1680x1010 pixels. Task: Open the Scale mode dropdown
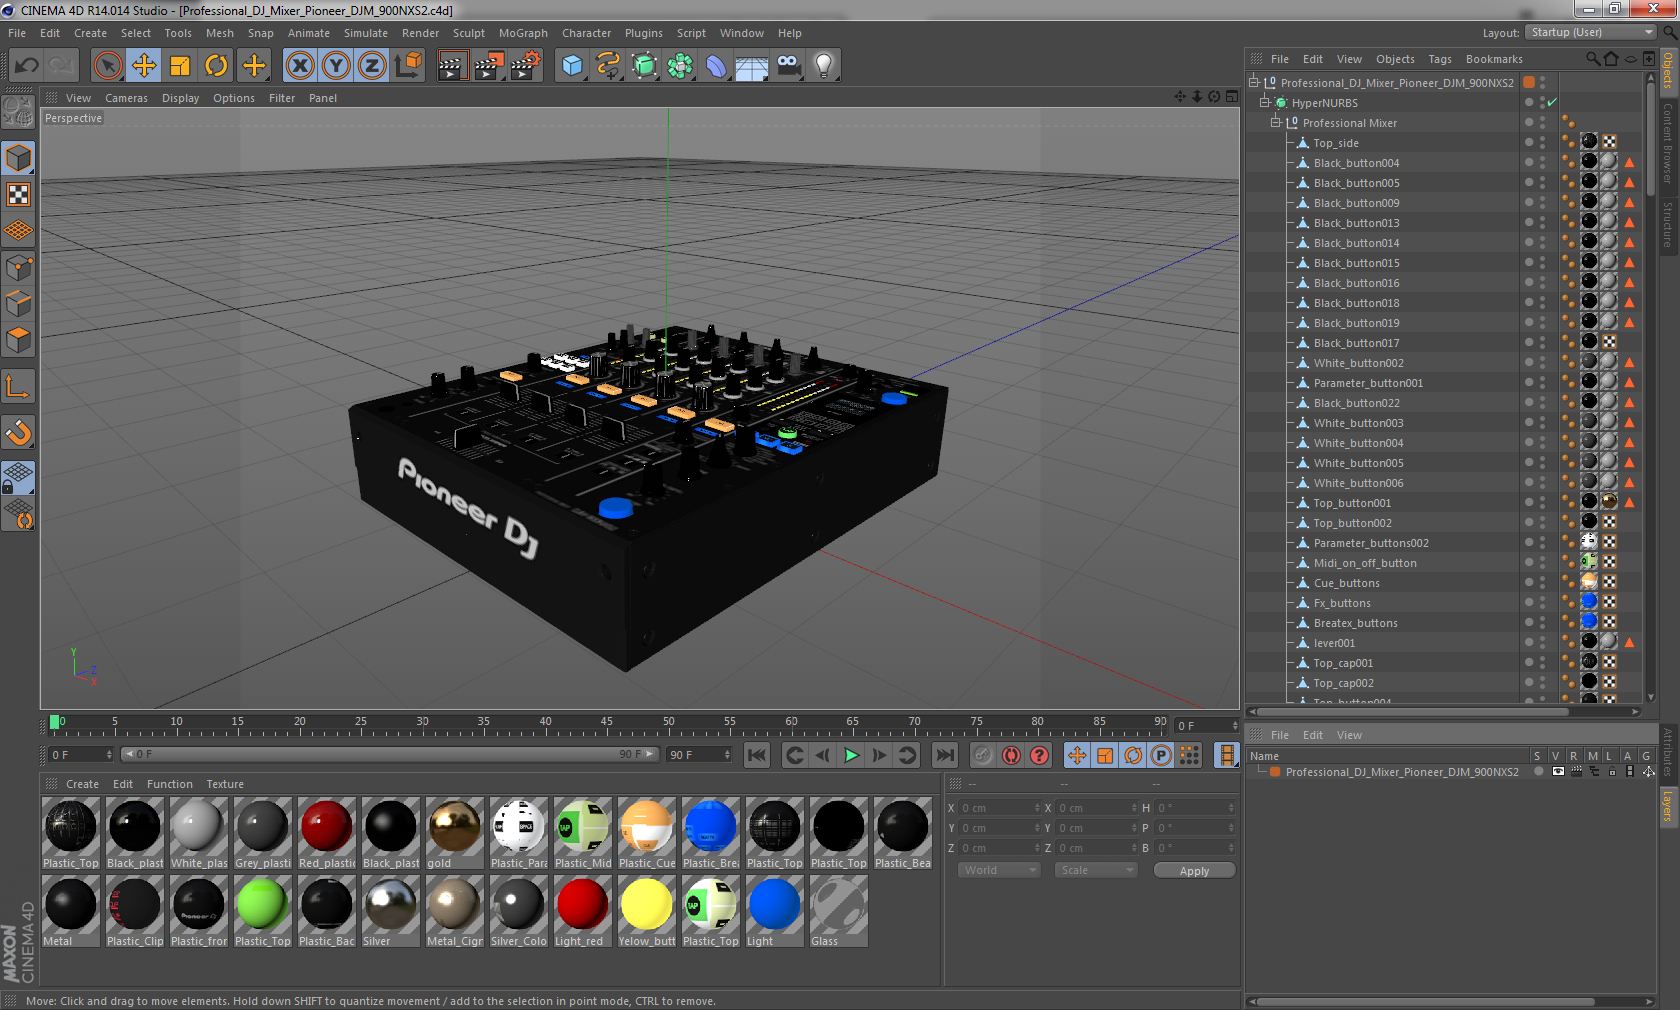[x=1096, y=870]
